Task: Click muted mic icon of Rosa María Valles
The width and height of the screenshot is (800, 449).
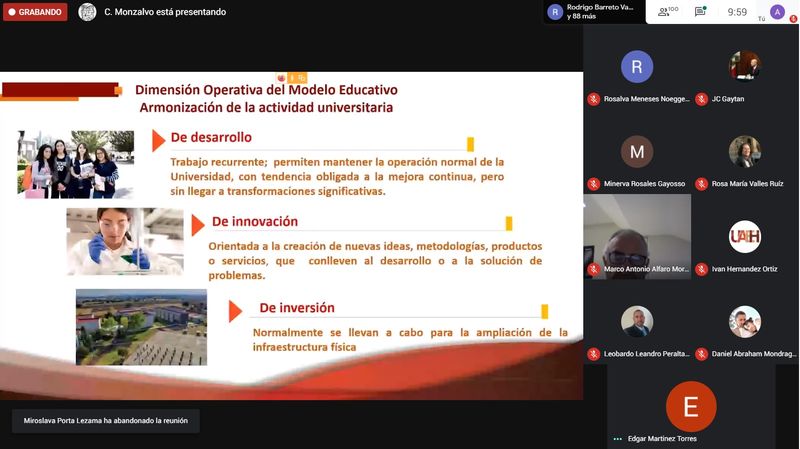Action: (x=702, y=184)
